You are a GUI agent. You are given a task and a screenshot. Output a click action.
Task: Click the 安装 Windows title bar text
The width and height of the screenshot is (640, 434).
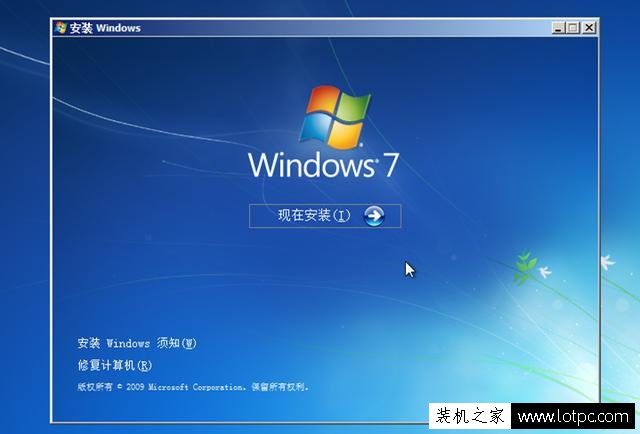coord(105,28)
